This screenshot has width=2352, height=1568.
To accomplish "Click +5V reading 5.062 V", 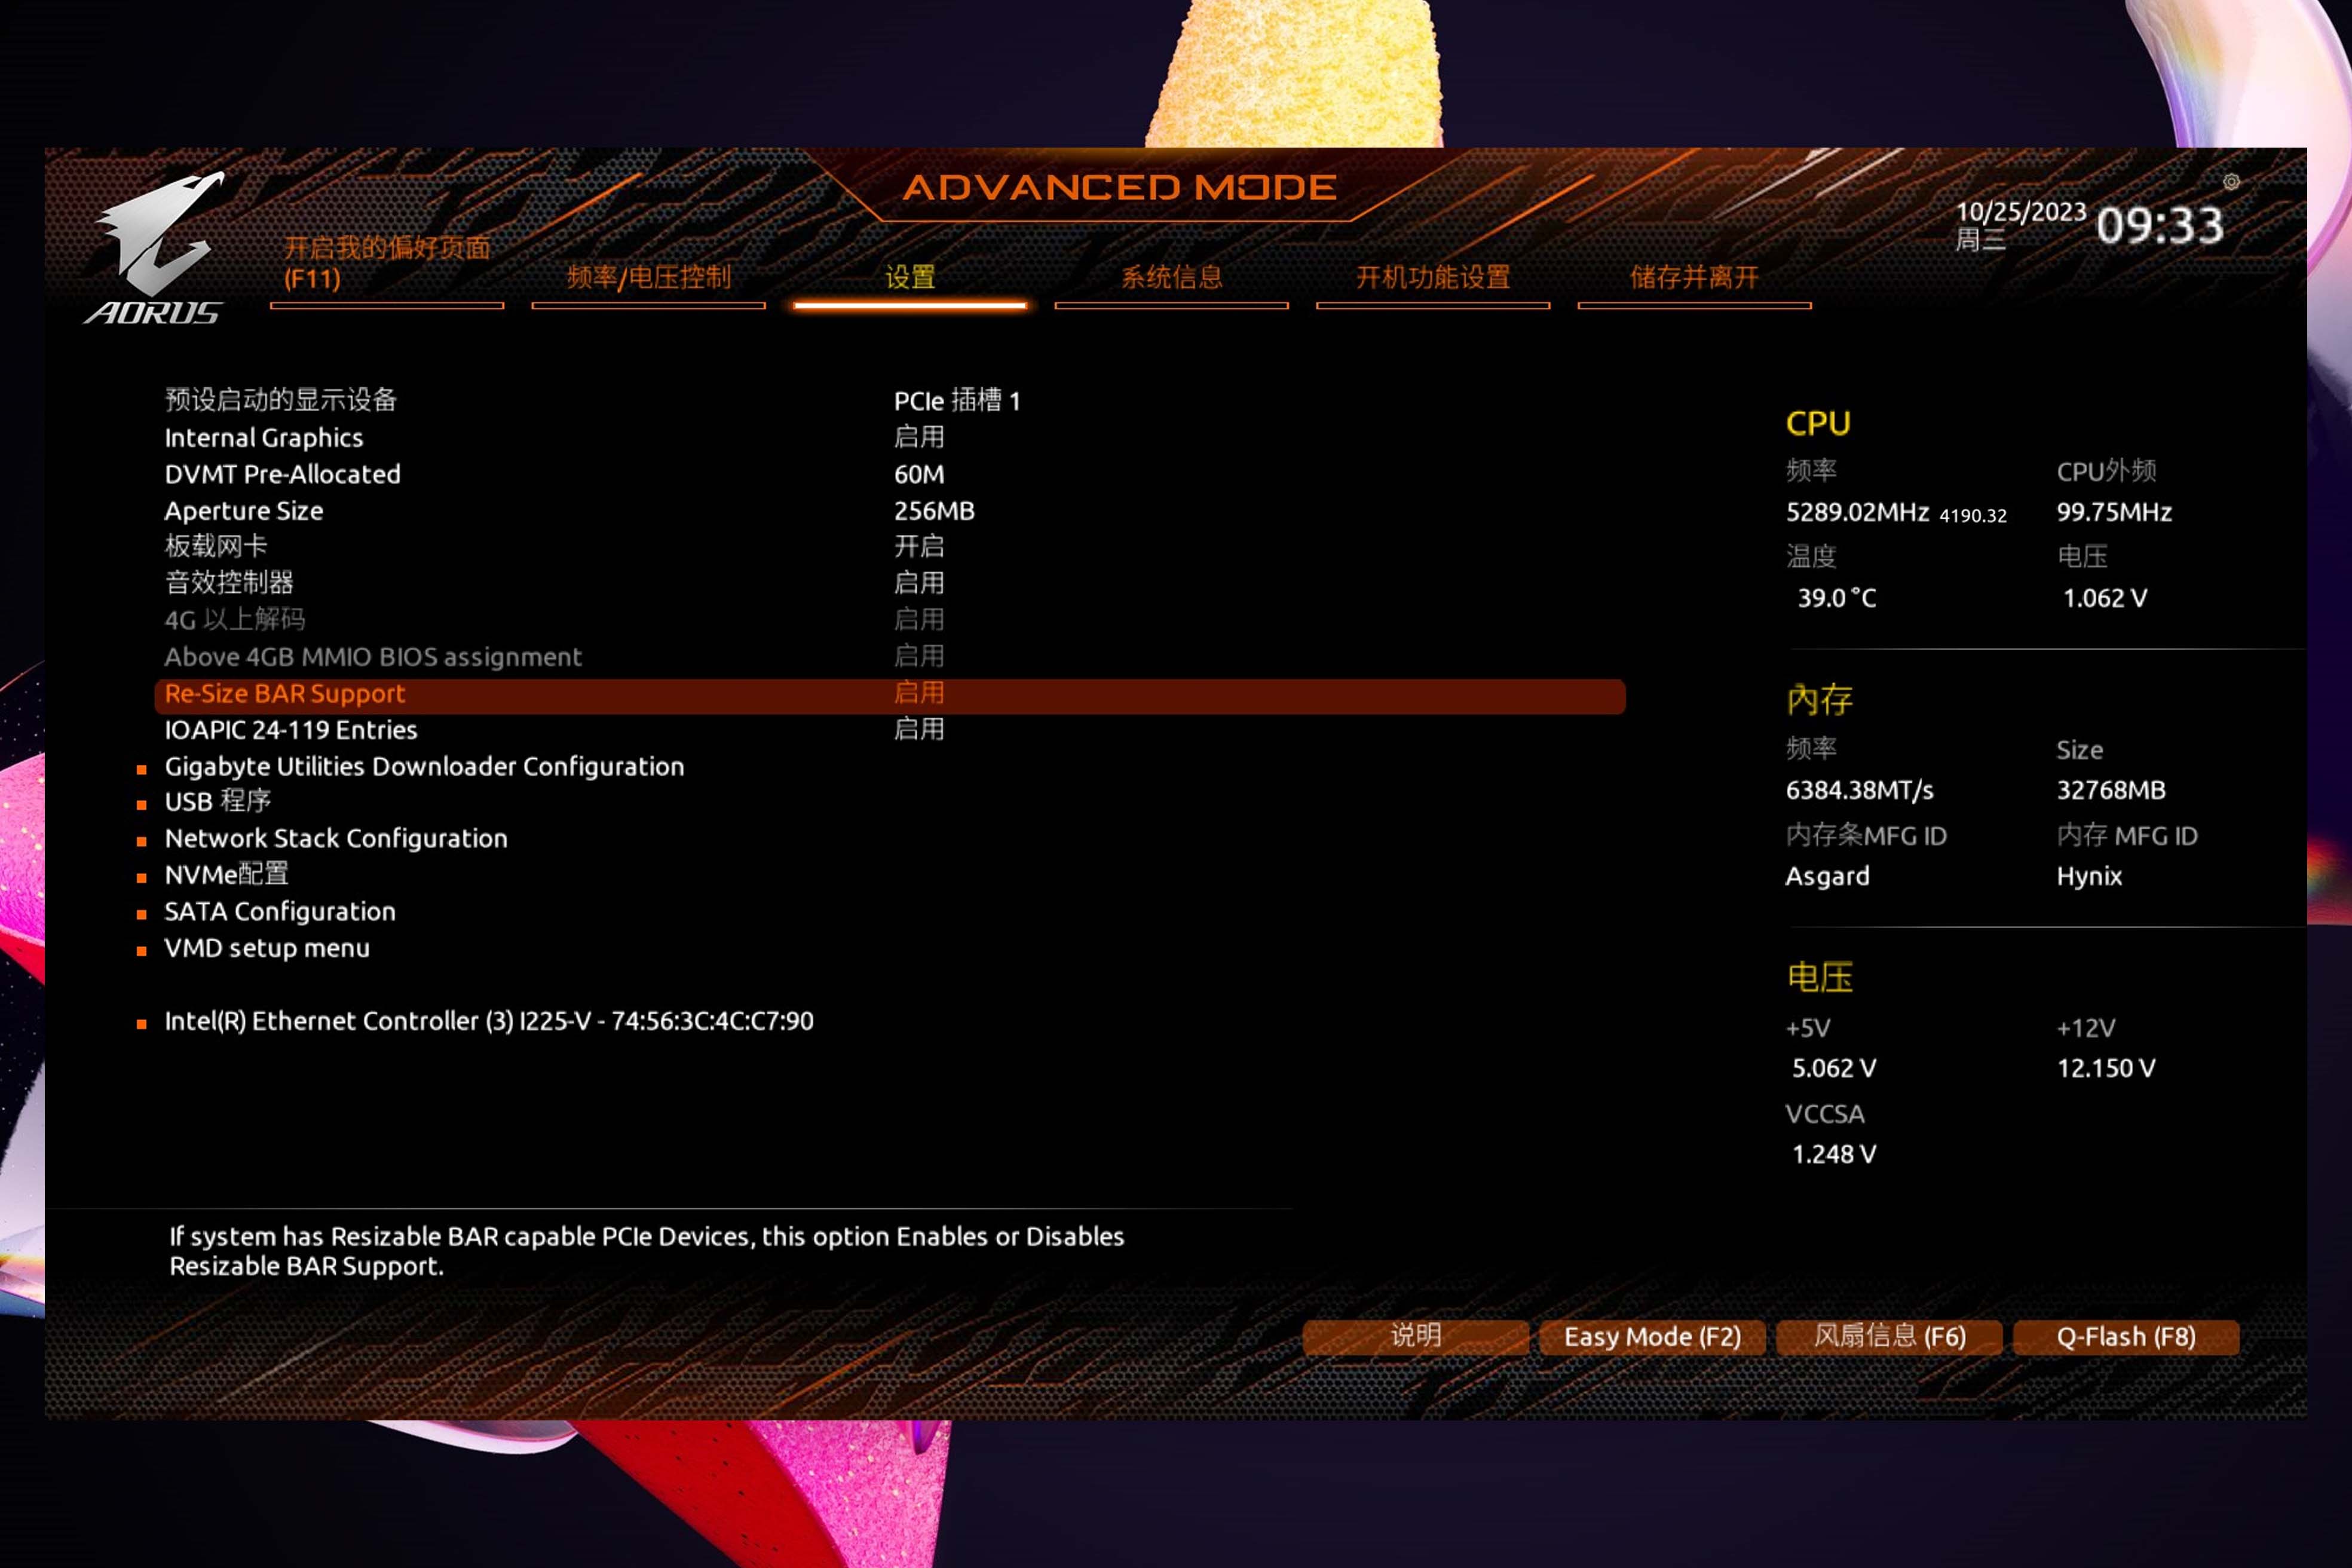I will pyautogui.click(x=1834, y=1069).
